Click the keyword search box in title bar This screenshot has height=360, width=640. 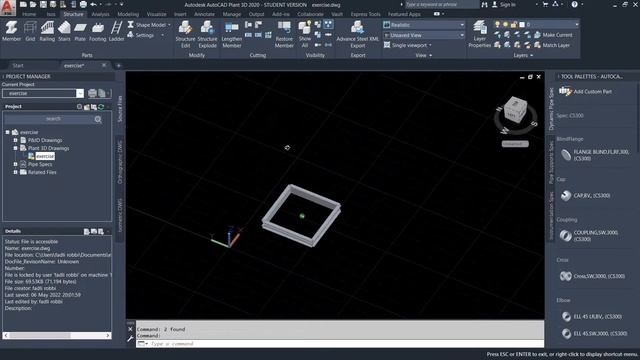[441, 4]
